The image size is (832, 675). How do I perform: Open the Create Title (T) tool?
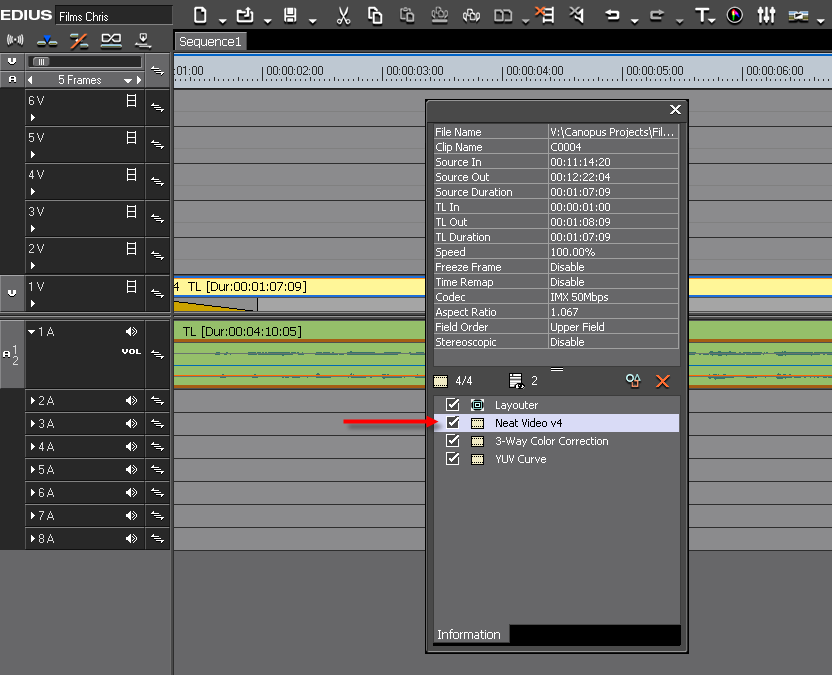click(x=703, y=15)
